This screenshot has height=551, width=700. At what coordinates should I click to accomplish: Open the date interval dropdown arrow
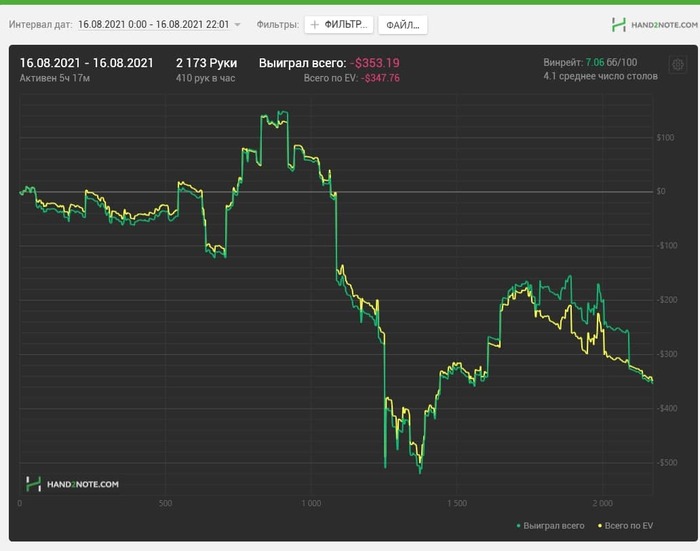(238, 25)
